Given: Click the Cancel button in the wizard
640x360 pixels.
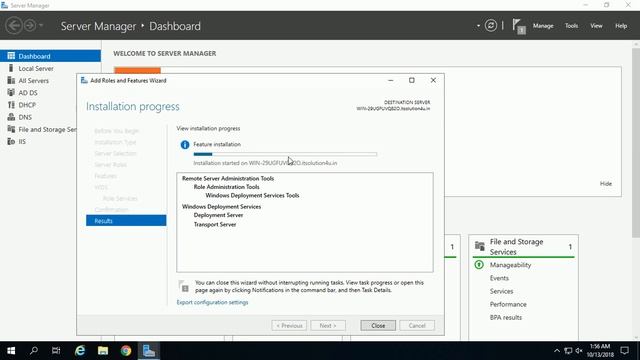Looking at the screenshot, I should click(x=417, y=325).
